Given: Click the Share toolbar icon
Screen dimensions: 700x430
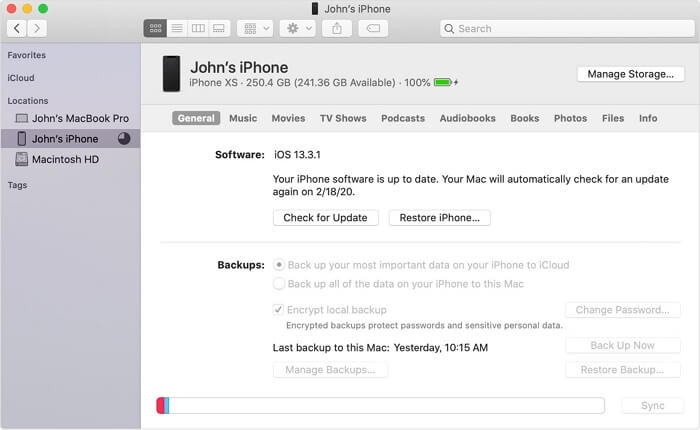Looking at the screenshot, I should pos(337,29).
